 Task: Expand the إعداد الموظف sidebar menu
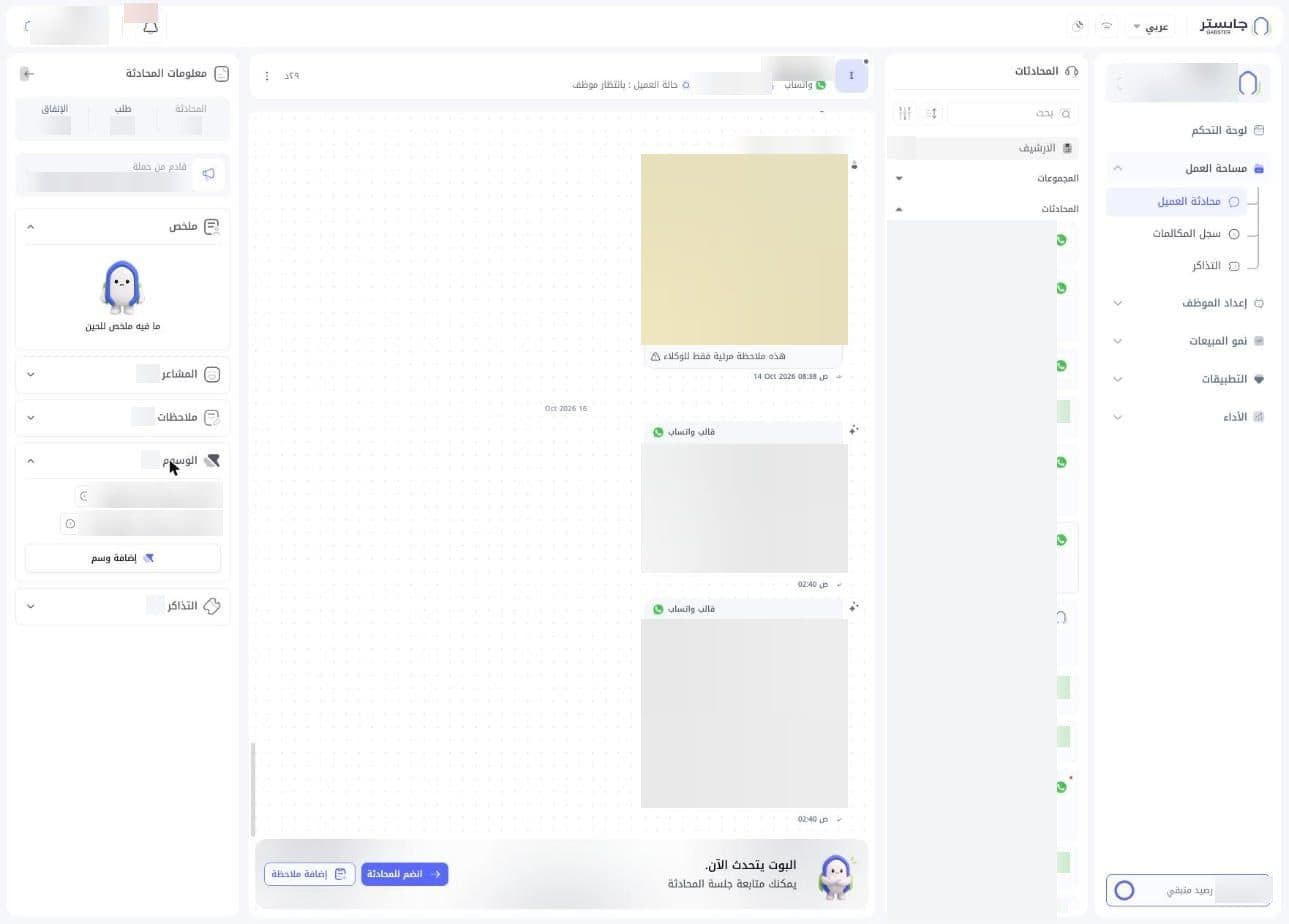click(1117, 303)
